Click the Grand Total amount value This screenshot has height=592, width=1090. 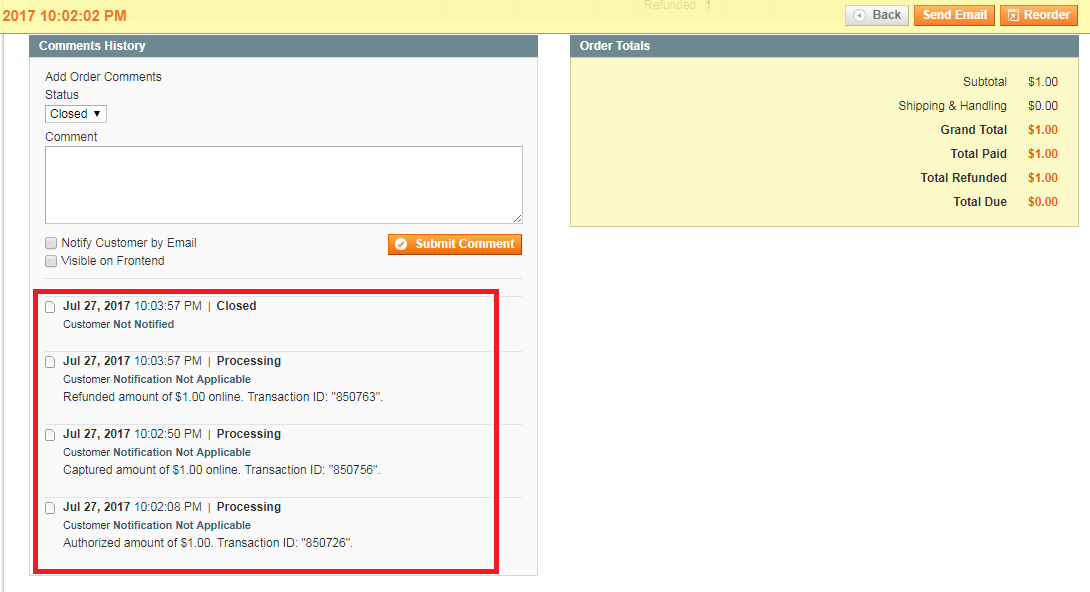coord(1042,130)
